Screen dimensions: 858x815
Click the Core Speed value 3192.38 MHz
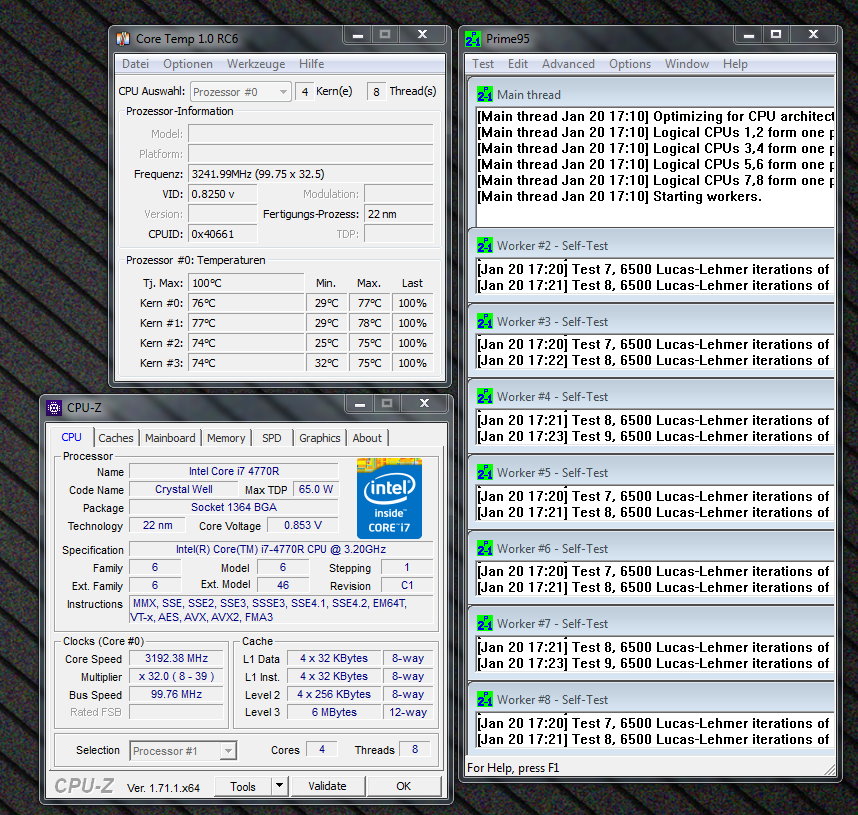[x=176, y=658]
